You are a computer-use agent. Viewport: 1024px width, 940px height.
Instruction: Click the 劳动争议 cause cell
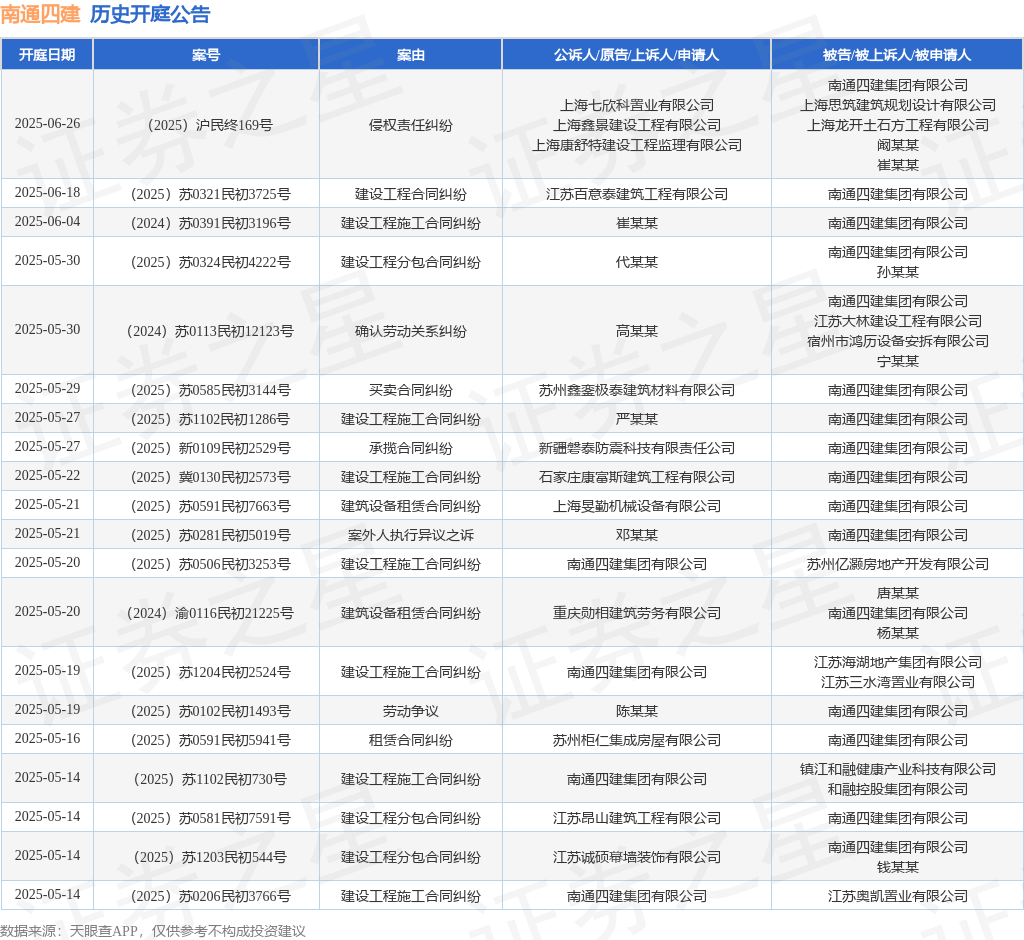[410, 711]
